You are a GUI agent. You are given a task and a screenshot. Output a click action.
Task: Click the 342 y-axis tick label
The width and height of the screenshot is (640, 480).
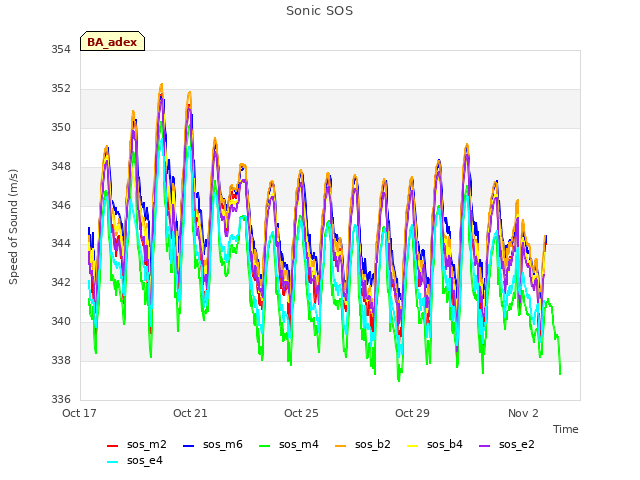(x=61, y=282)
